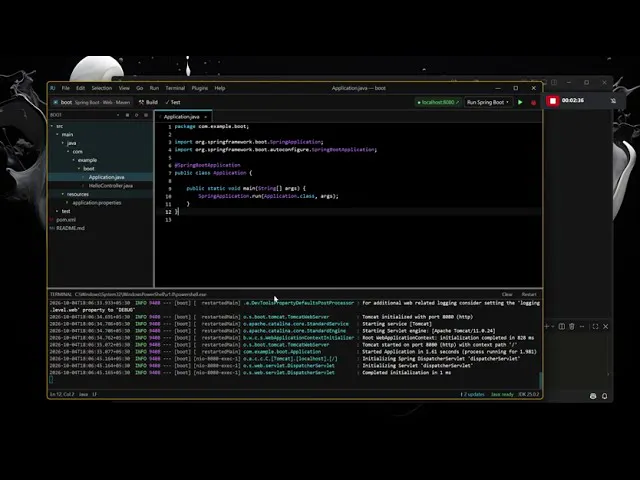The width and height of the screenshot is (640, 480).
Task: Click the refresh icon in explorer header
Action: point(137,115)
